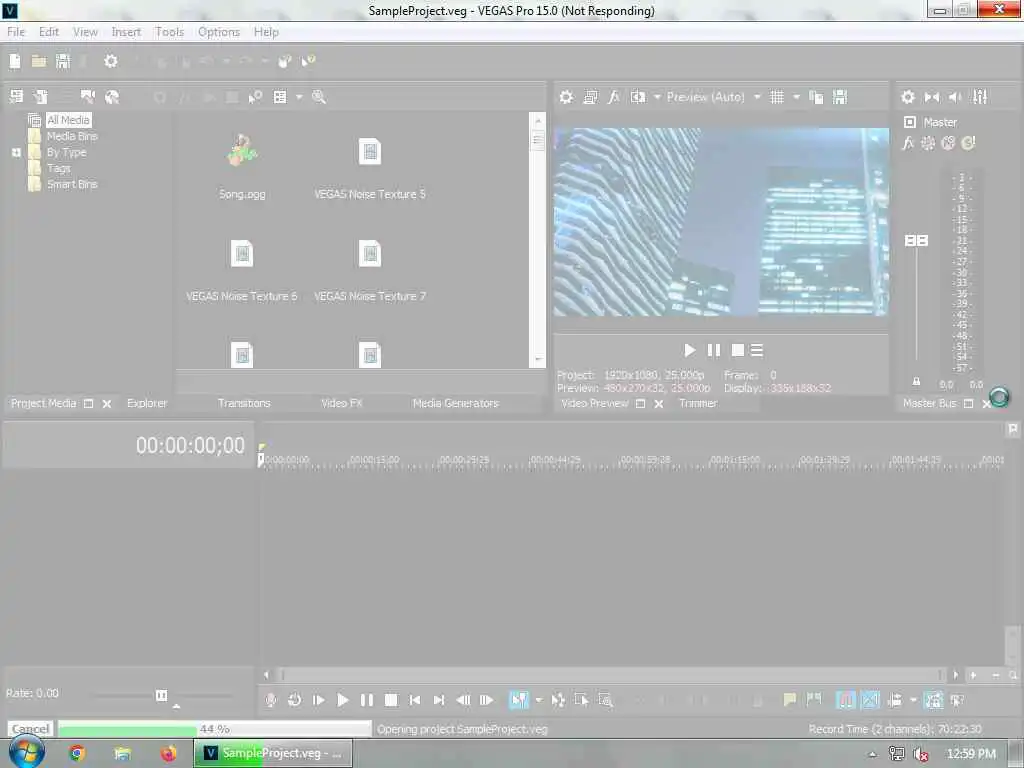Switch to the Explorer tab

(x=147, y=404)
